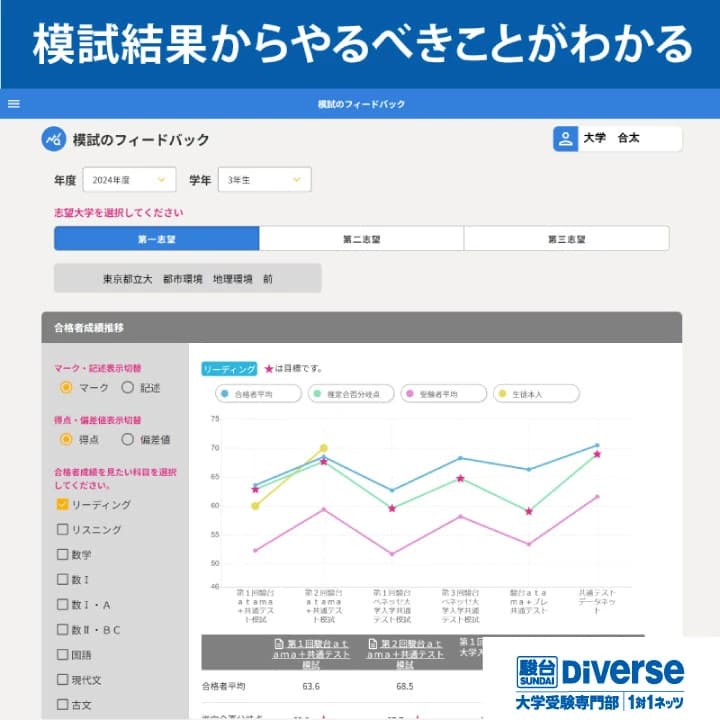Click the document icon beside 第2回駿台atama link
Viewport: 720px width, 720px height.
373,644
